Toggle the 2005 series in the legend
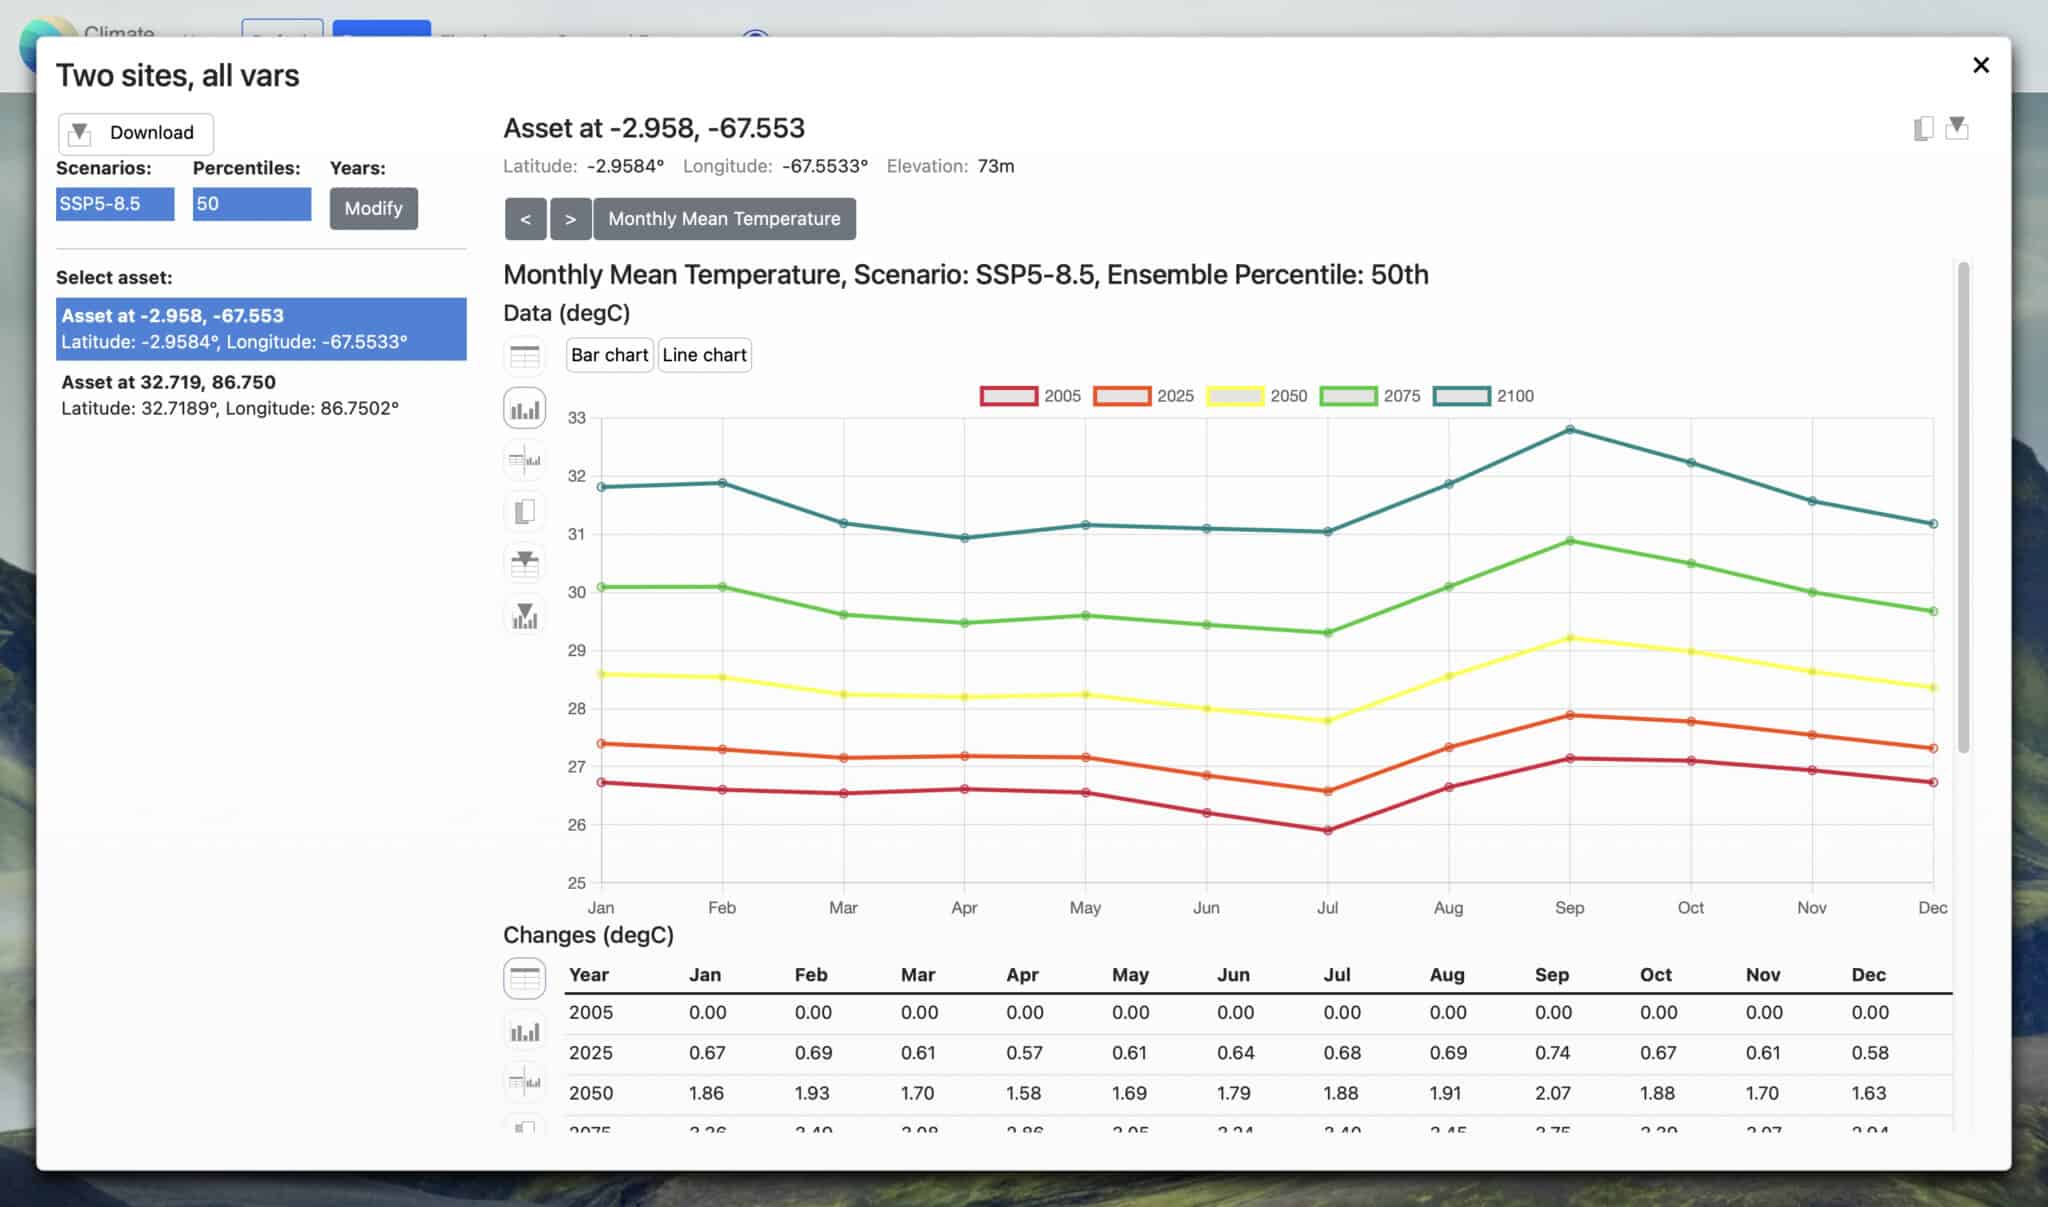 click(x=1030, y=395)
